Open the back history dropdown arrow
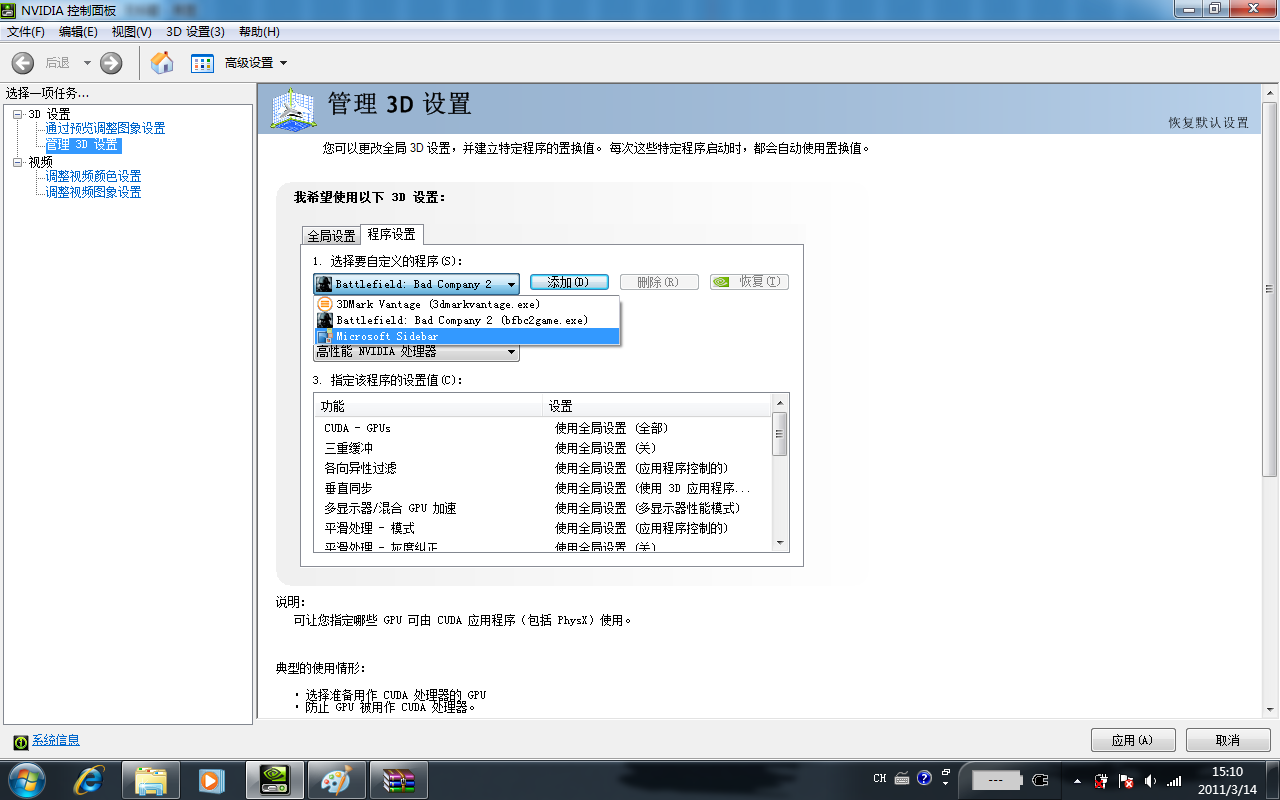1280x800 pixels. 87,63
